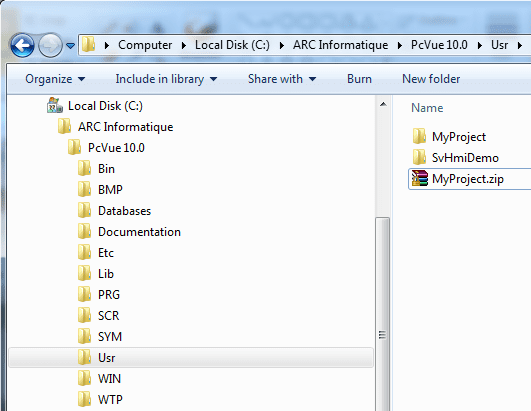Select the Lib folder name

[x=106, y=274]
